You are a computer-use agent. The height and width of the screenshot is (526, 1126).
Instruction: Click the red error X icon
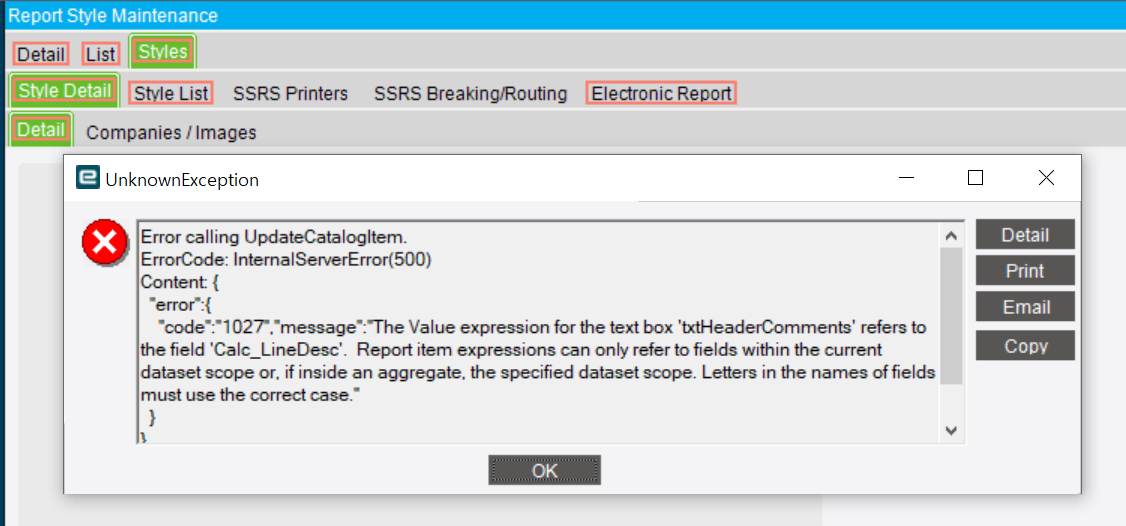tap(105, 243)
